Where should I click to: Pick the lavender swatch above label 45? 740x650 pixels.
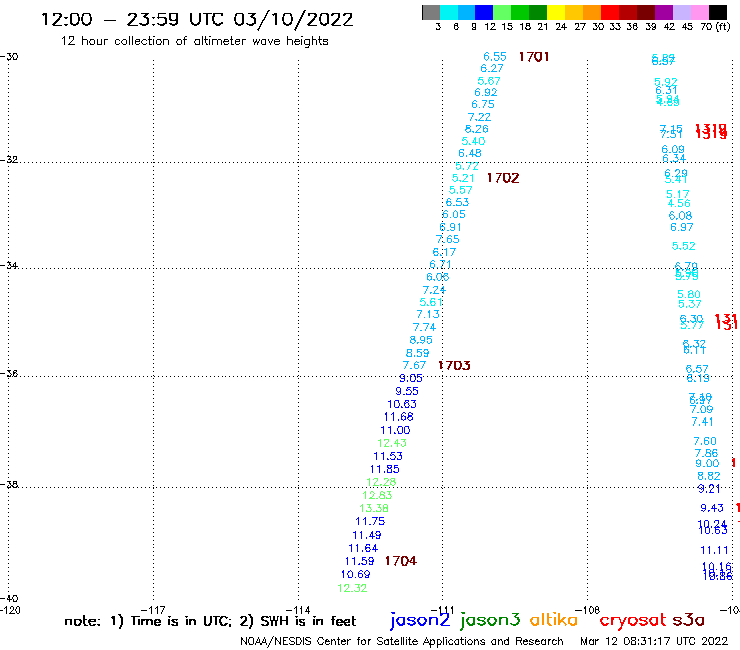tap(681, 12)
